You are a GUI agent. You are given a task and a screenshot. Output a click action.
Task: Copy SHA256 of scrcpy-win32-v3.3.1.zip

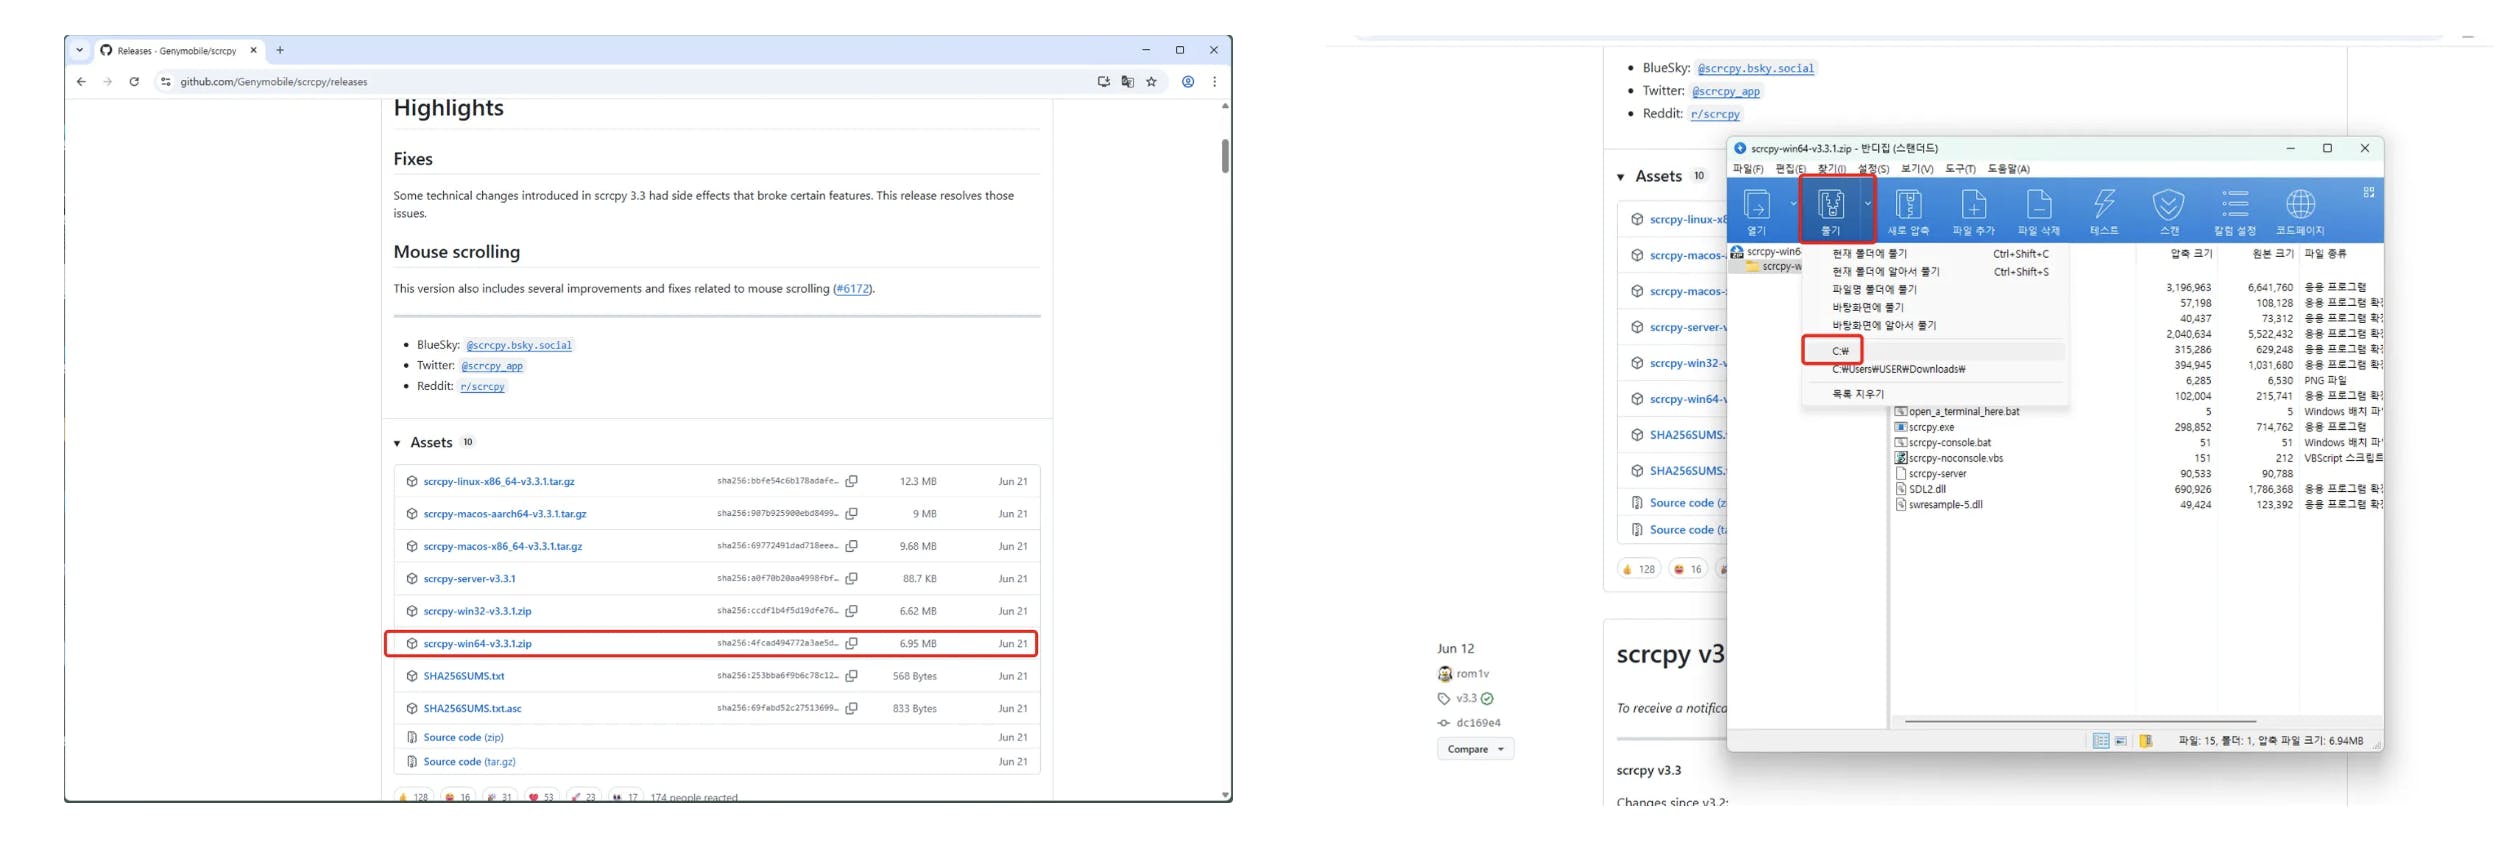pos(851,610)
